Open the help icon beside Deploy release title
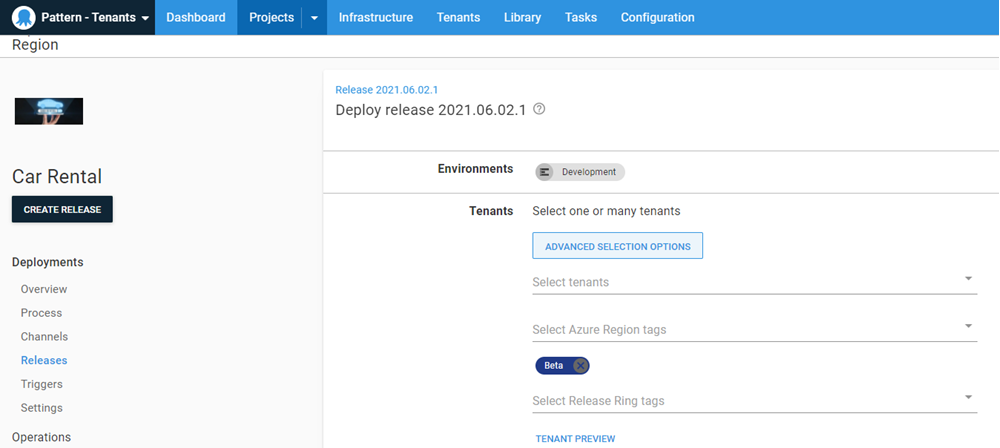This screenshot has height=448, width=1000. [x=539, y=109]
